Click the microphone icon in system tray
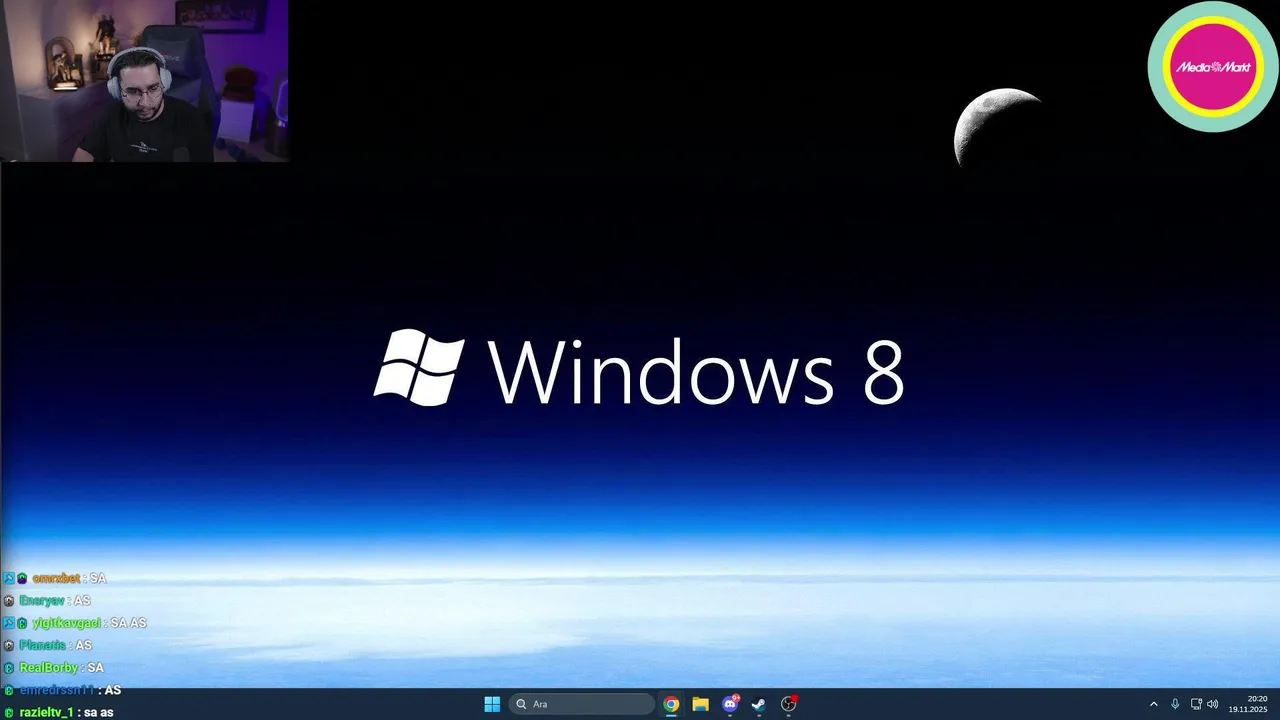1280x720 pixels. coord(1175,704)
